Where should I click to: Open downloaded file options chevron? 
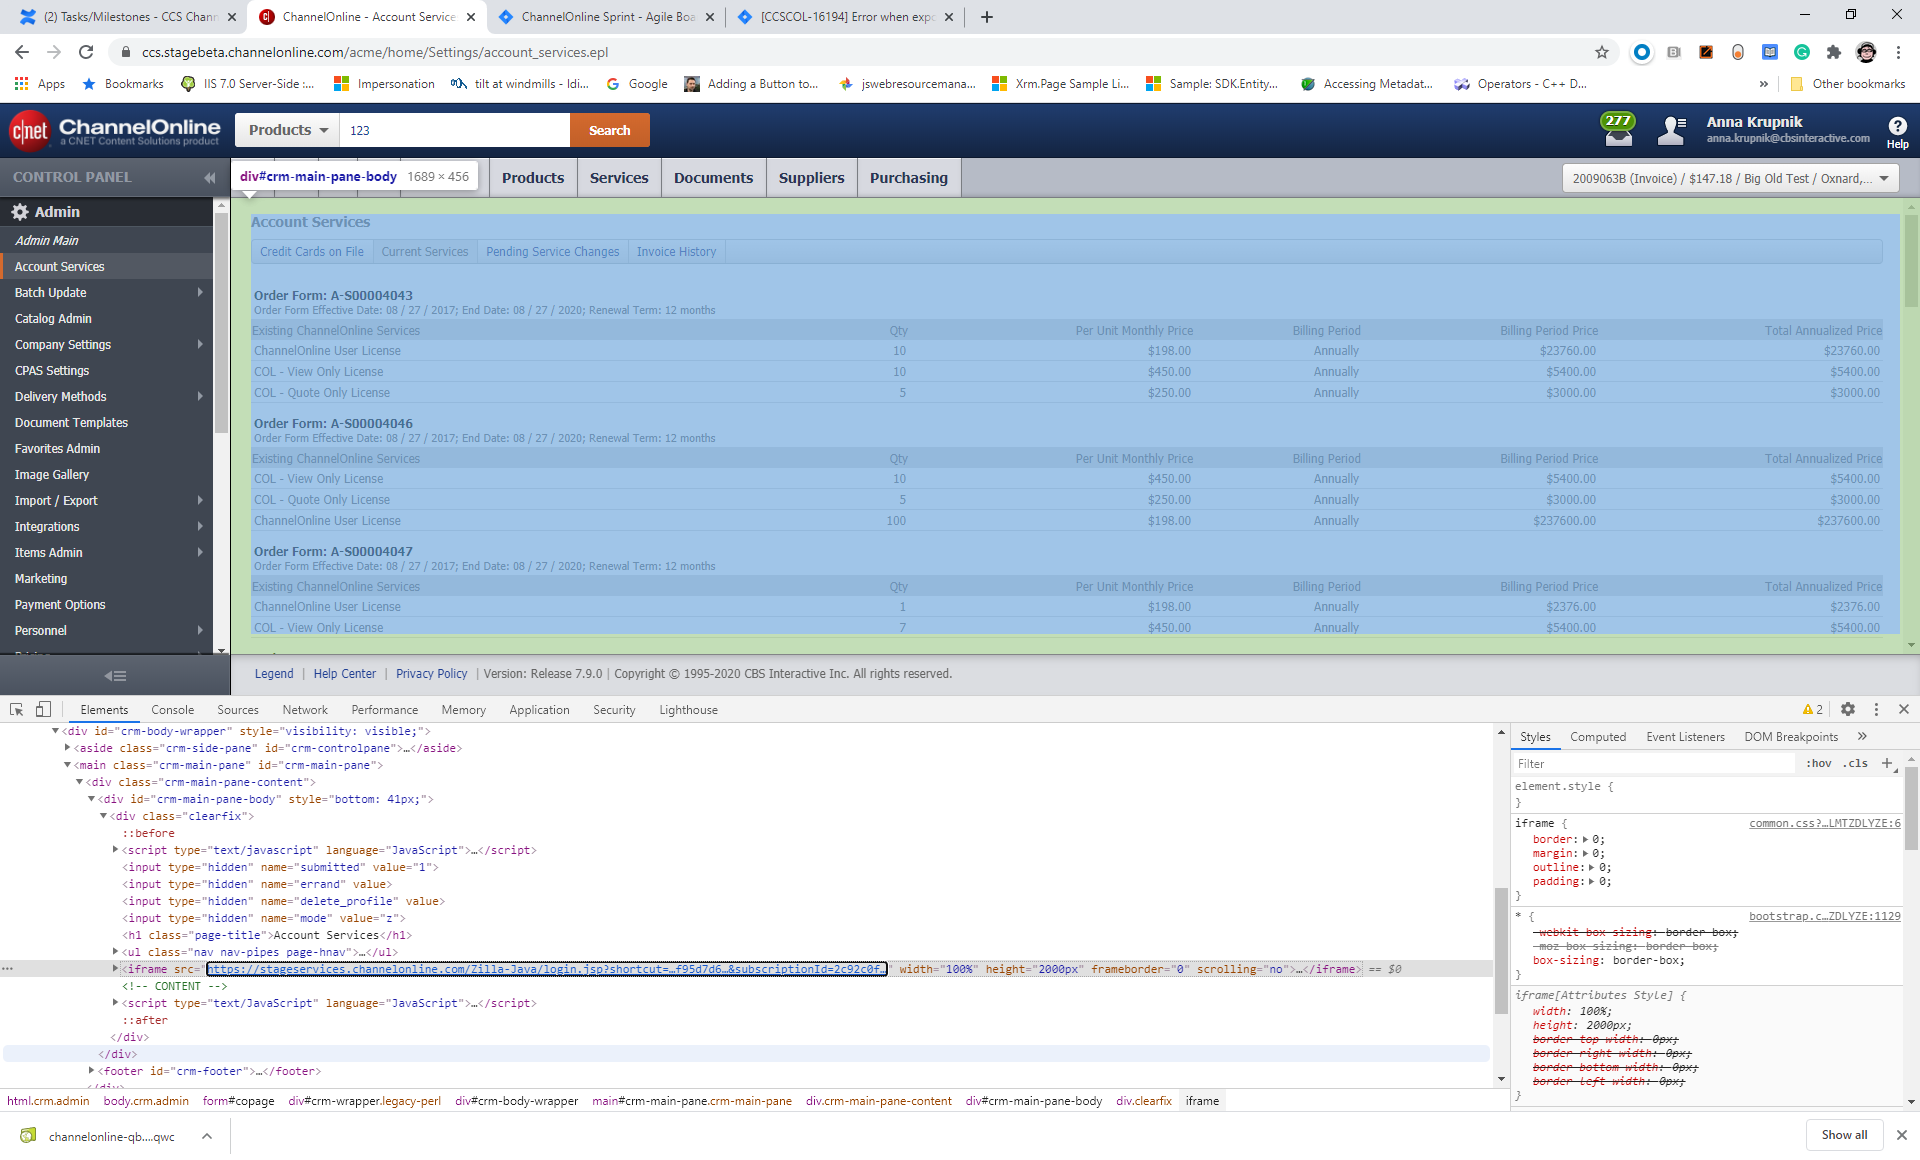206,1136
